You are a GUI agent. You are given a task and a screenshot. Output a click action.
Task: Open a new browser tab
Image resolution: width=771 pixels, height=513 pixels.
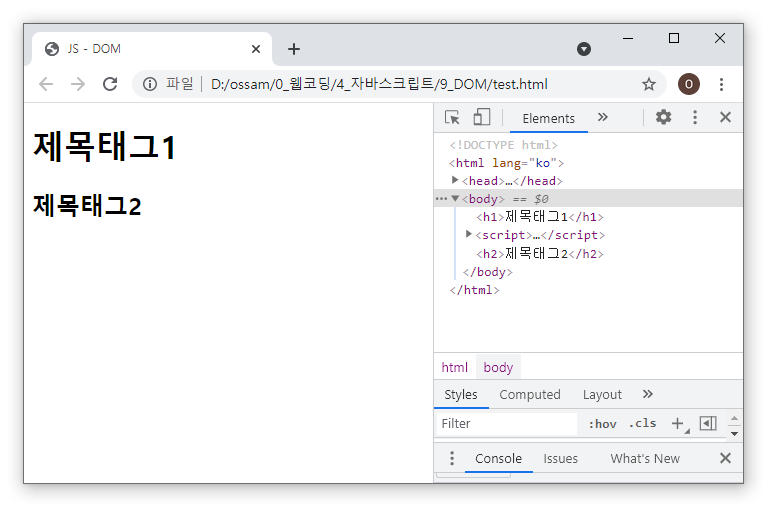point(294,49)
